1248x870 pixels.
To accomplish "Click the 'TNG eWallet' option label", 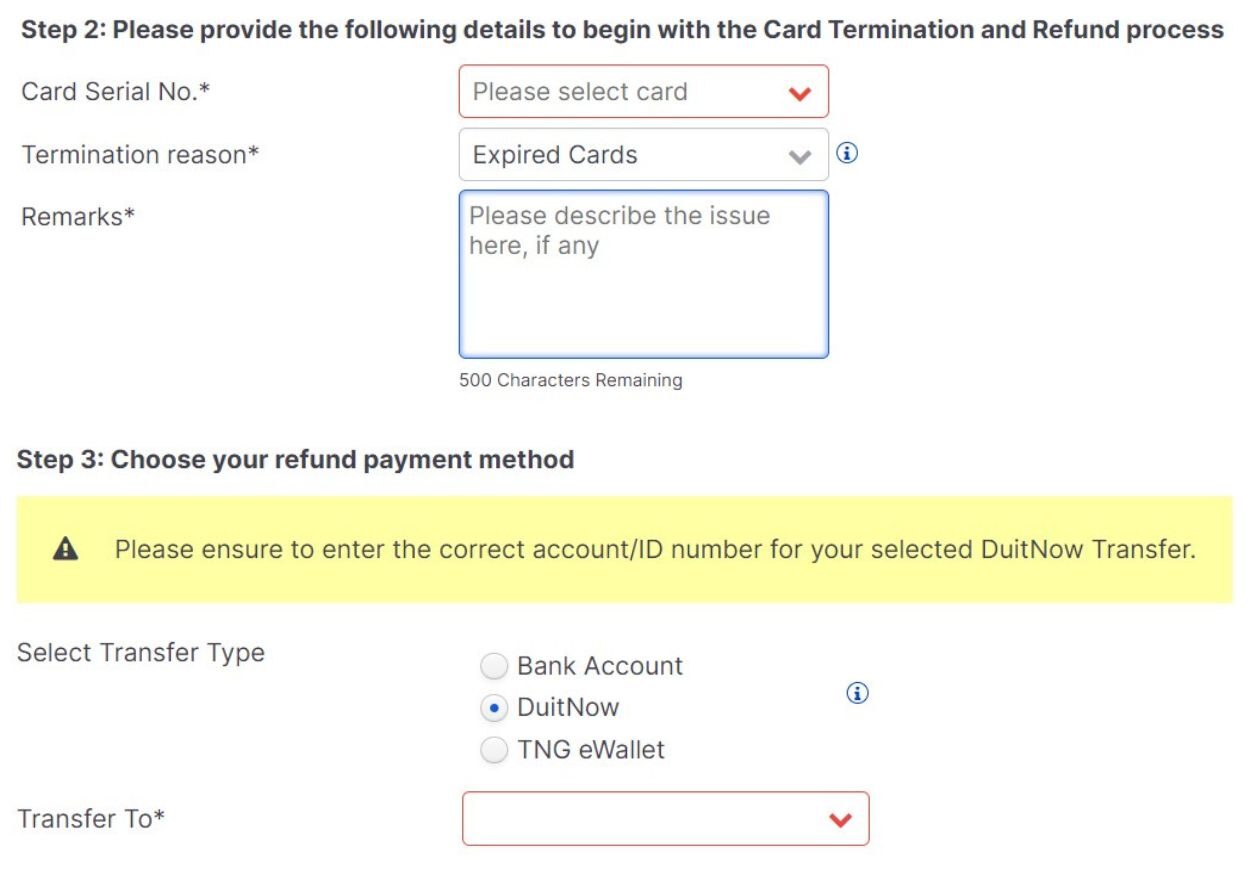I will coord(590,750).
